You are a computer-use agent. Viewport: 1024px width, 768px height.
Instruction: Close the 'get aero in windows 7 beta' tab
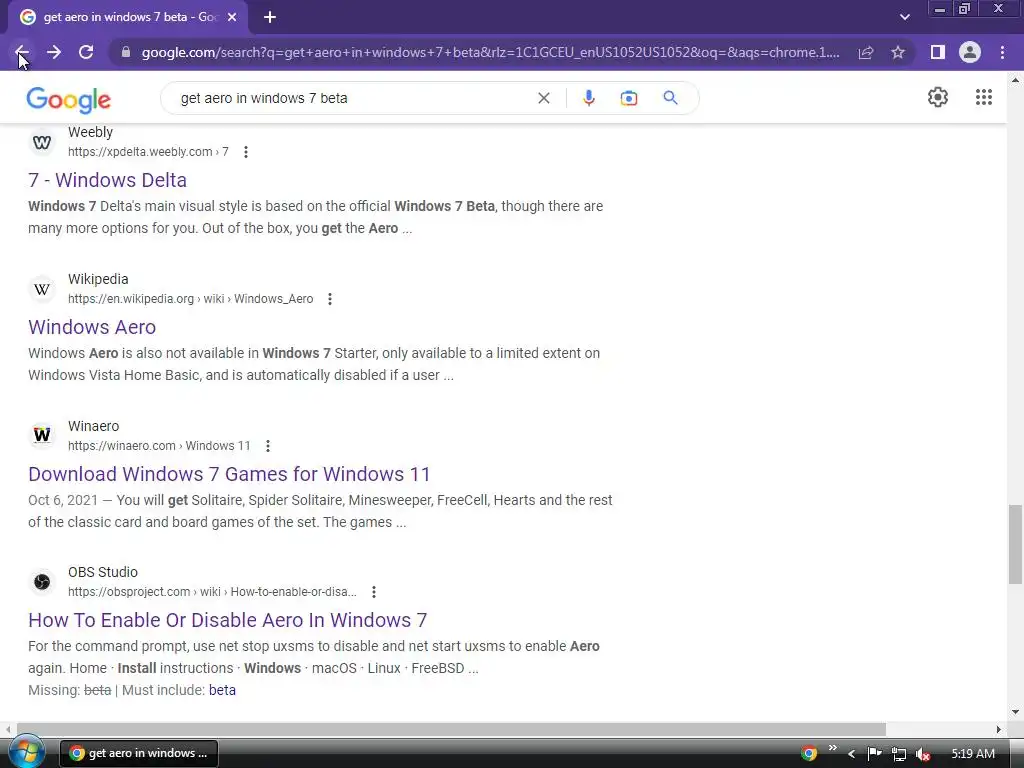[x=232, y=17]
